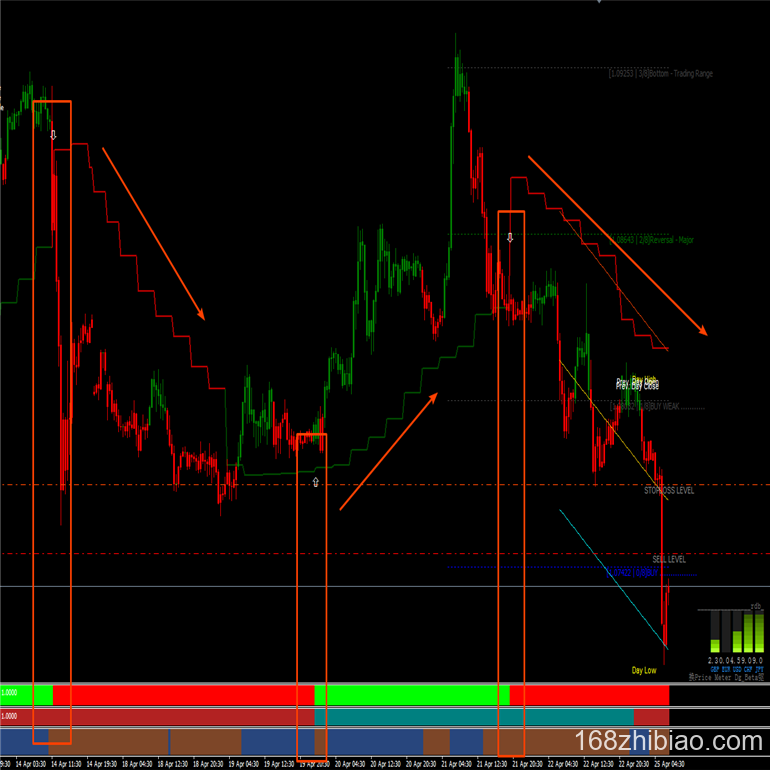Click the Reversal - Major level label

(x=651, y=240)
